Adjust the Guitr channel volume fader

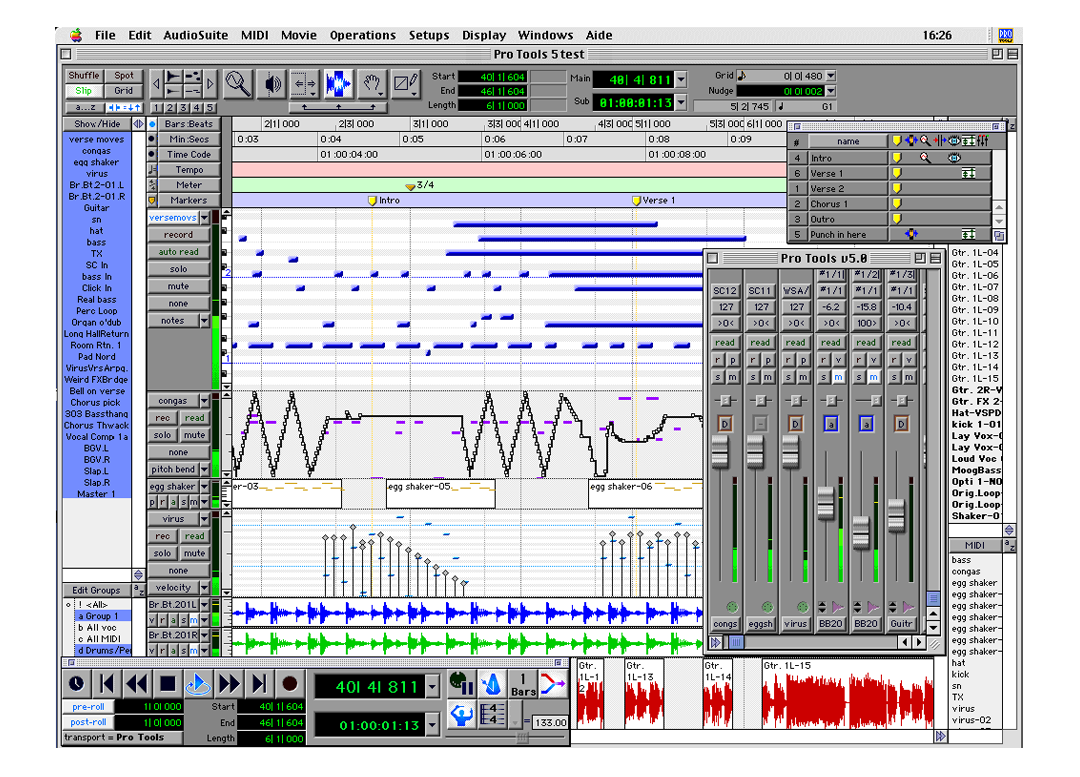(x=896, y=516)
